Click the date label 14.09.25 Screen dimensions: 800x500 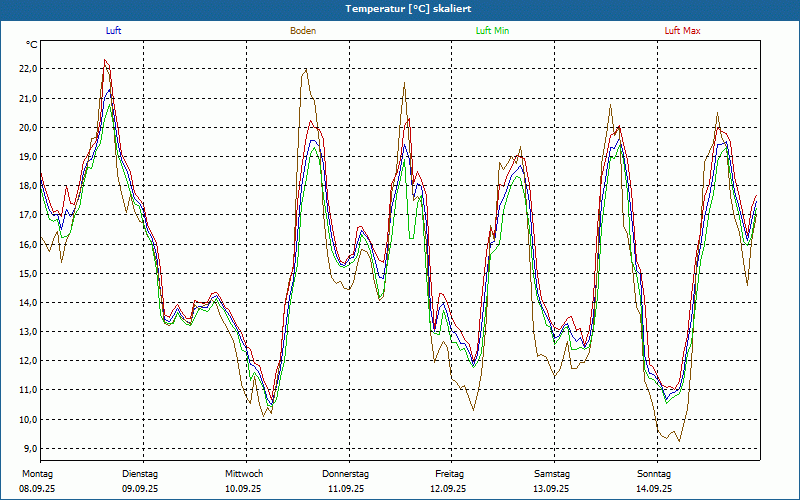(655, 489)
